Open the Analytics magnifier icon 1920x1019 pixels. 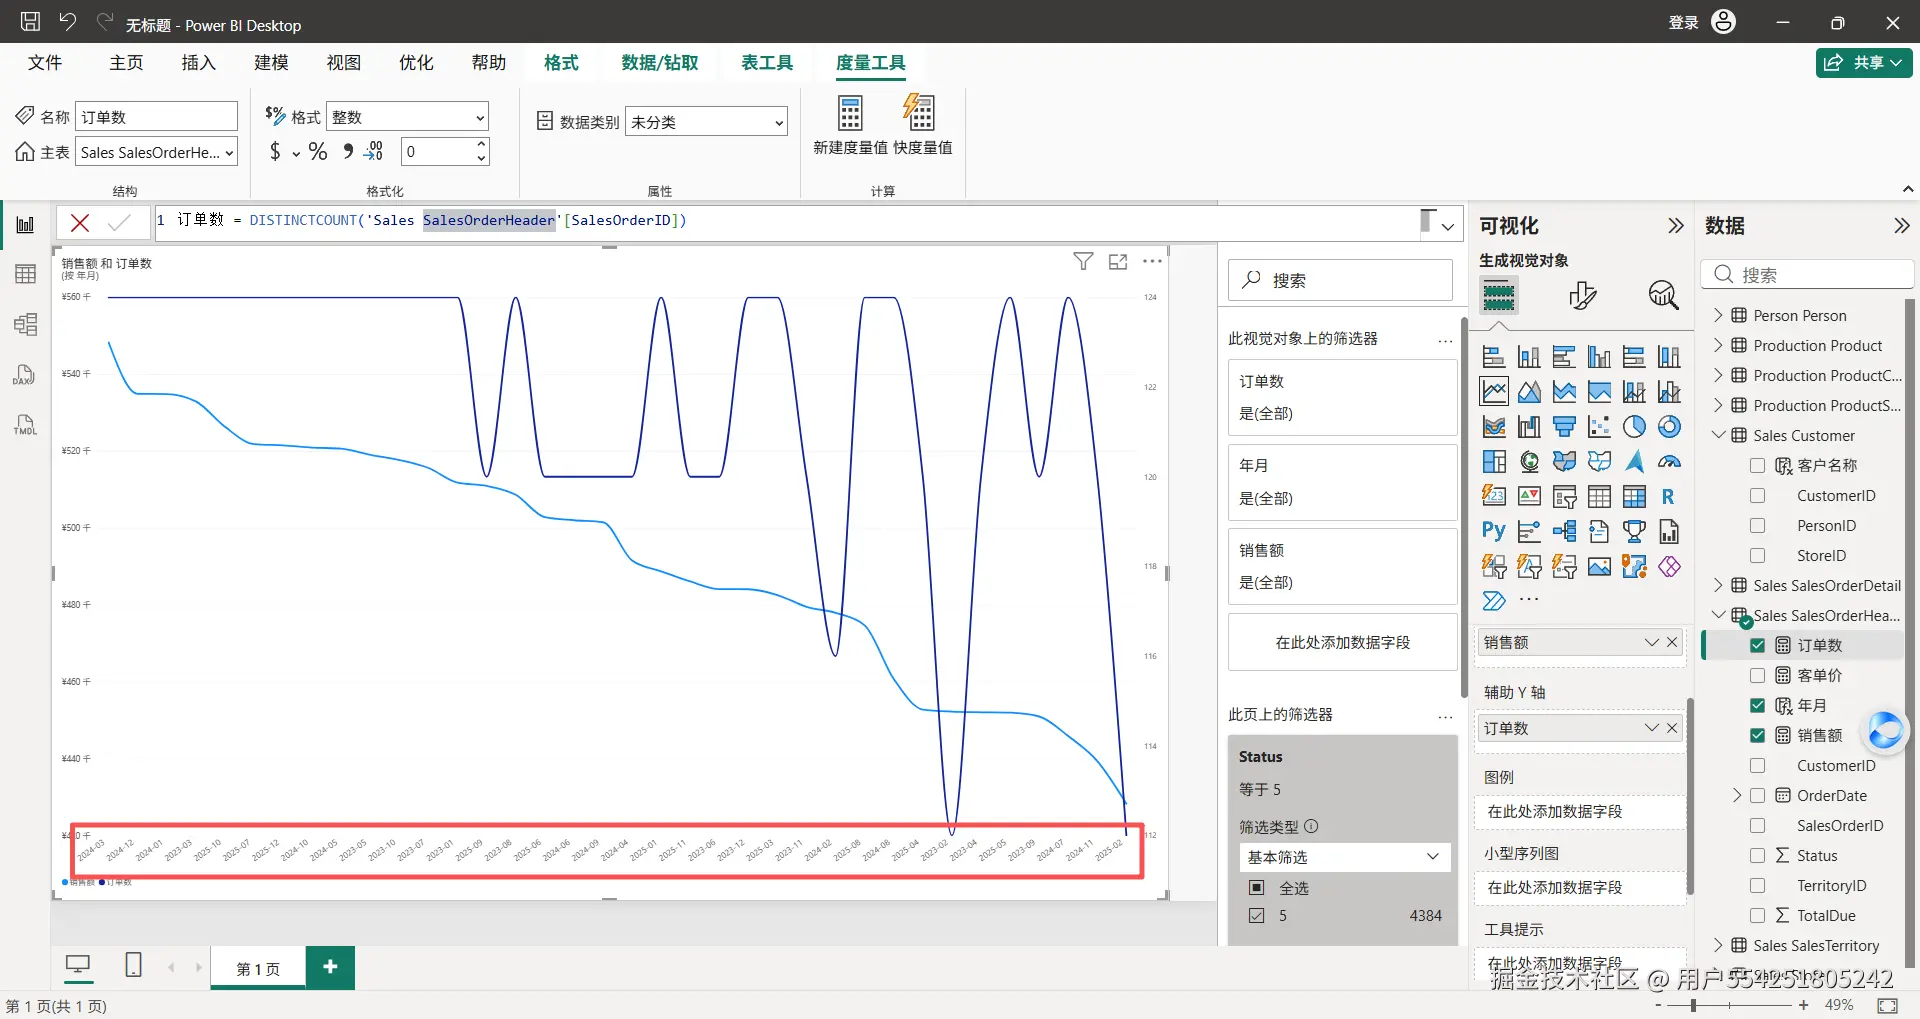1663,295
